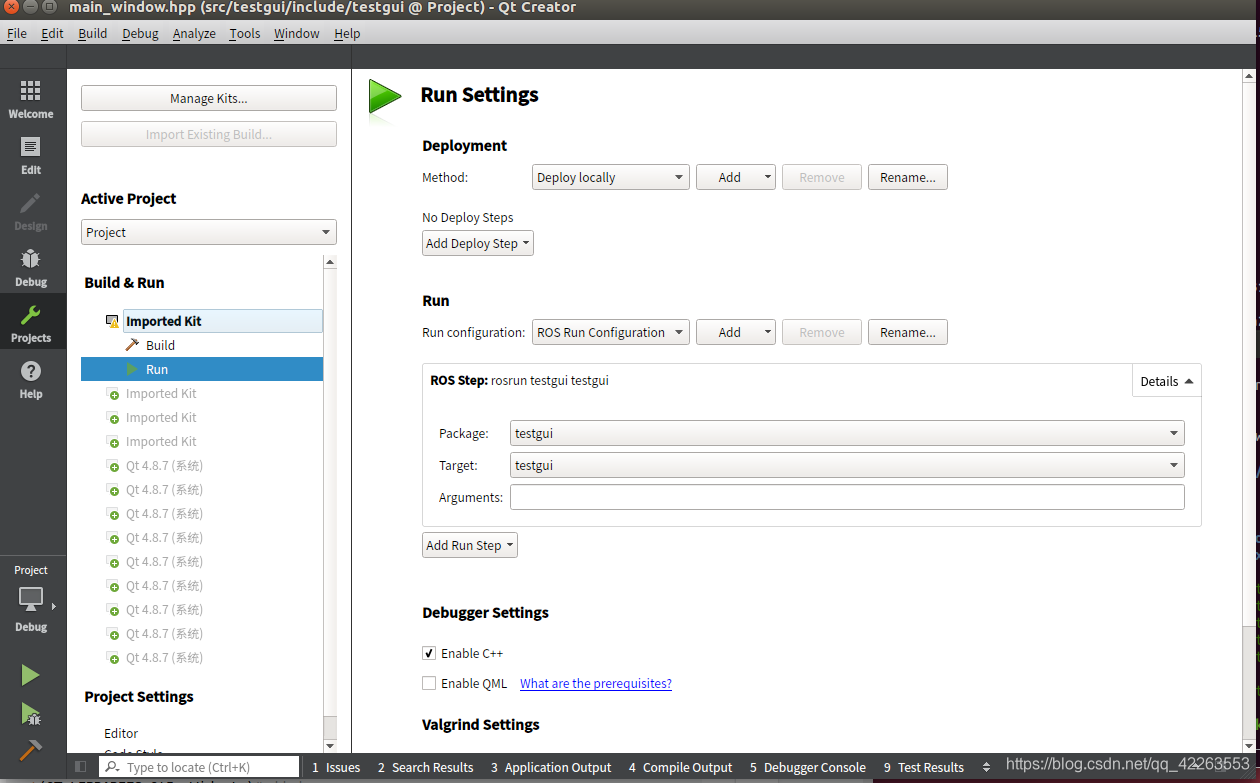Open the Help mode
This screenshot has width=1260, height=783.
(x=31, y=380)
